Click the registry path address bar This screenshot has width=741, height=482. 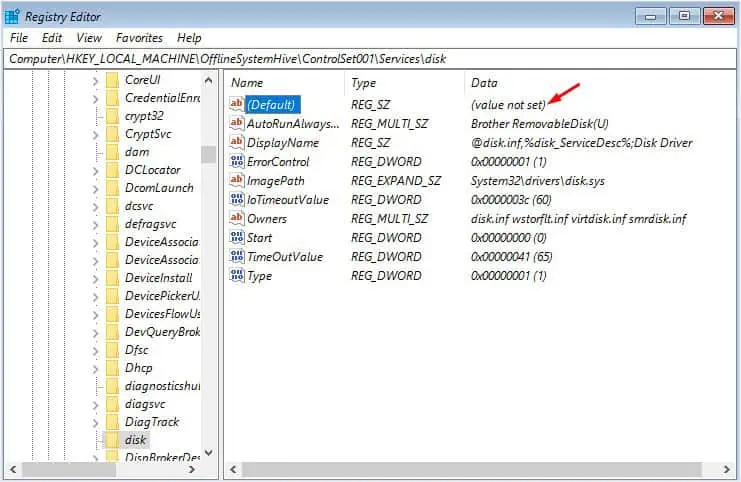point(370,59)
